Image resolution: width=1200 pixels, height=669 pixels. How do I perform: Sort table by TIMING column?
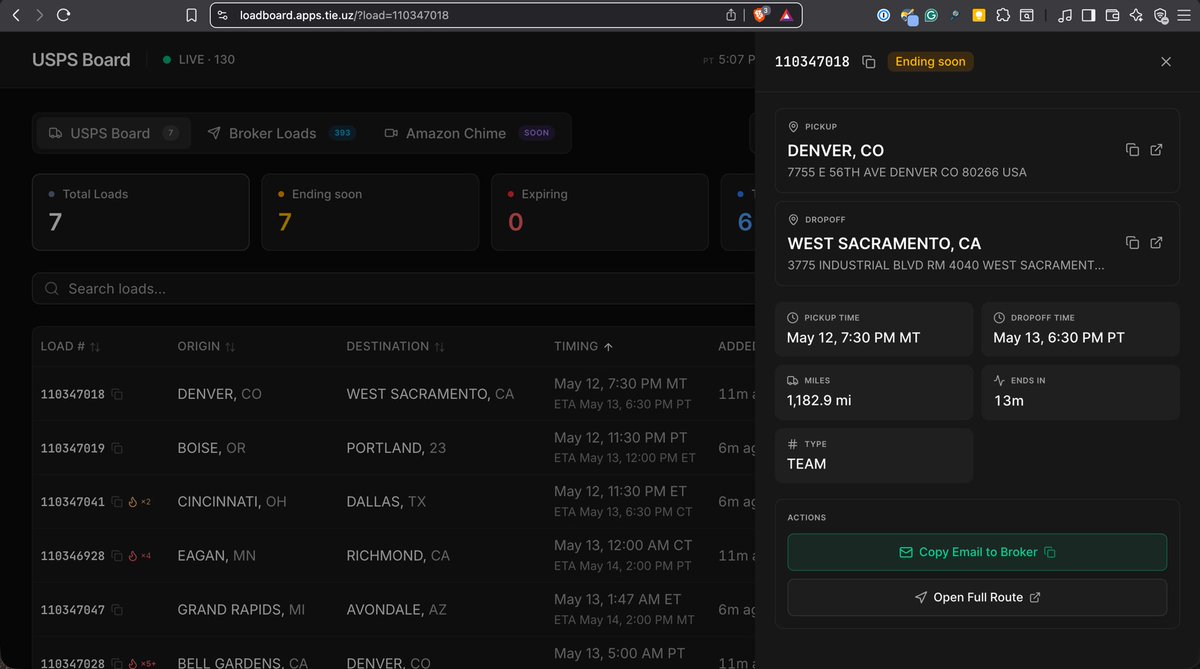point(584,346)
